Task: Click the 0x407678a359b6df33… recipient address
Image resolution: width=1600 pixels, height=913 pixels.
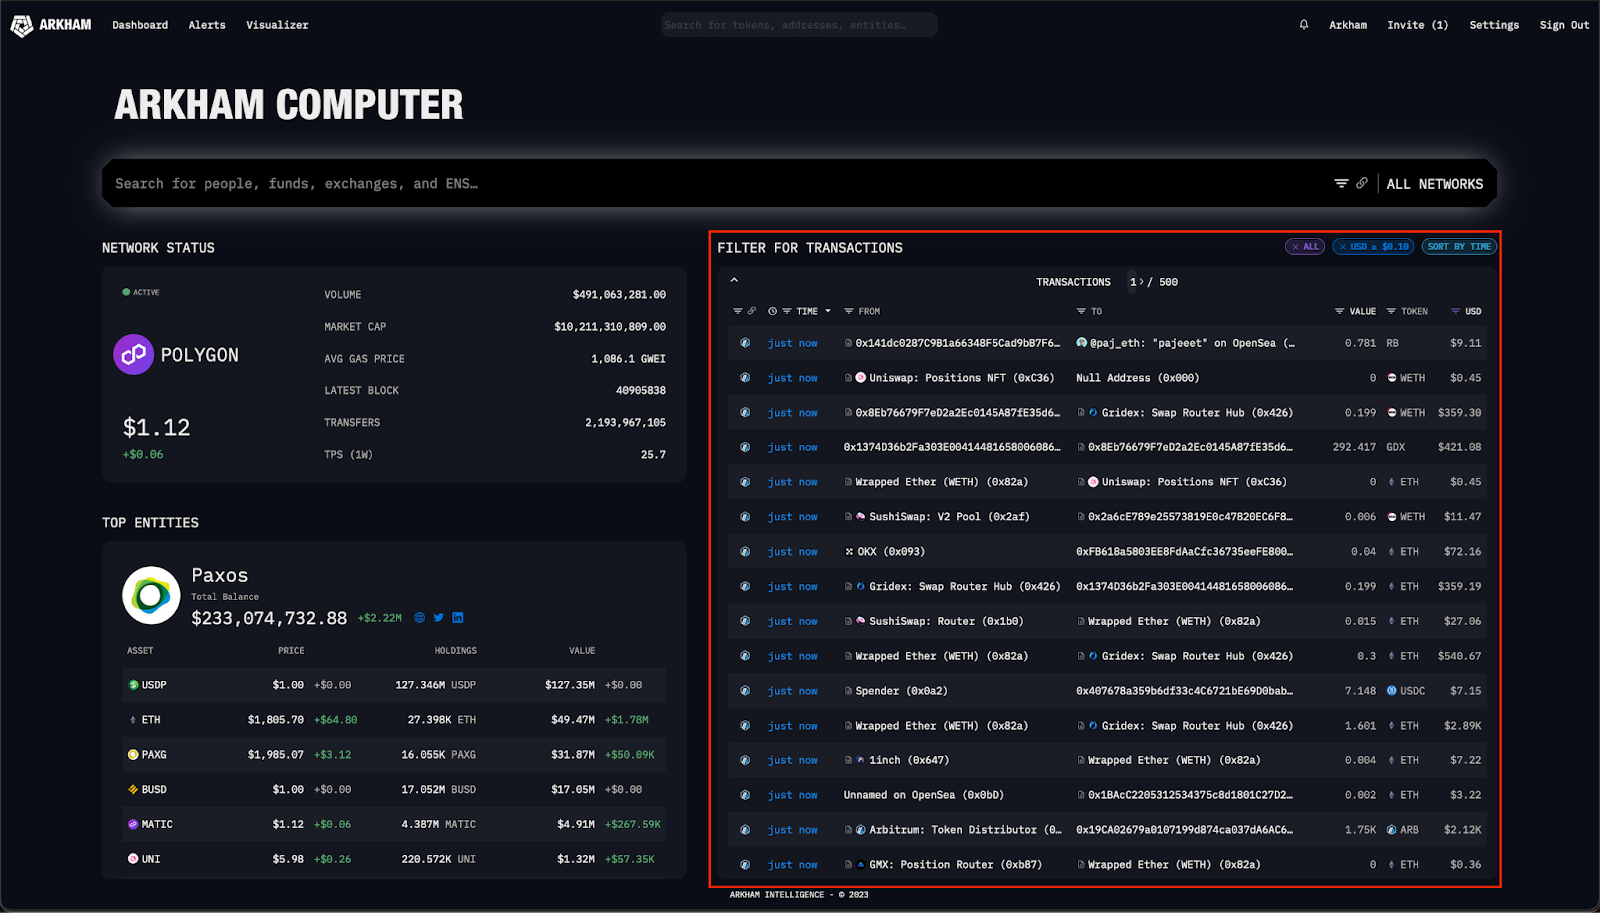Action: [x=1184, y=691]
